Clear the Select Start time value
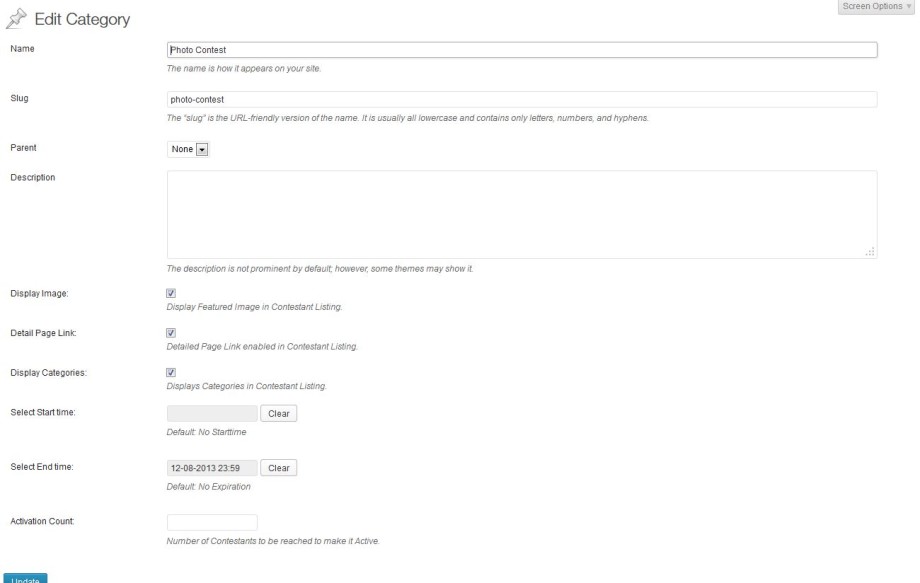Viewport: 920px width, 583px height. tap(279, 413)
